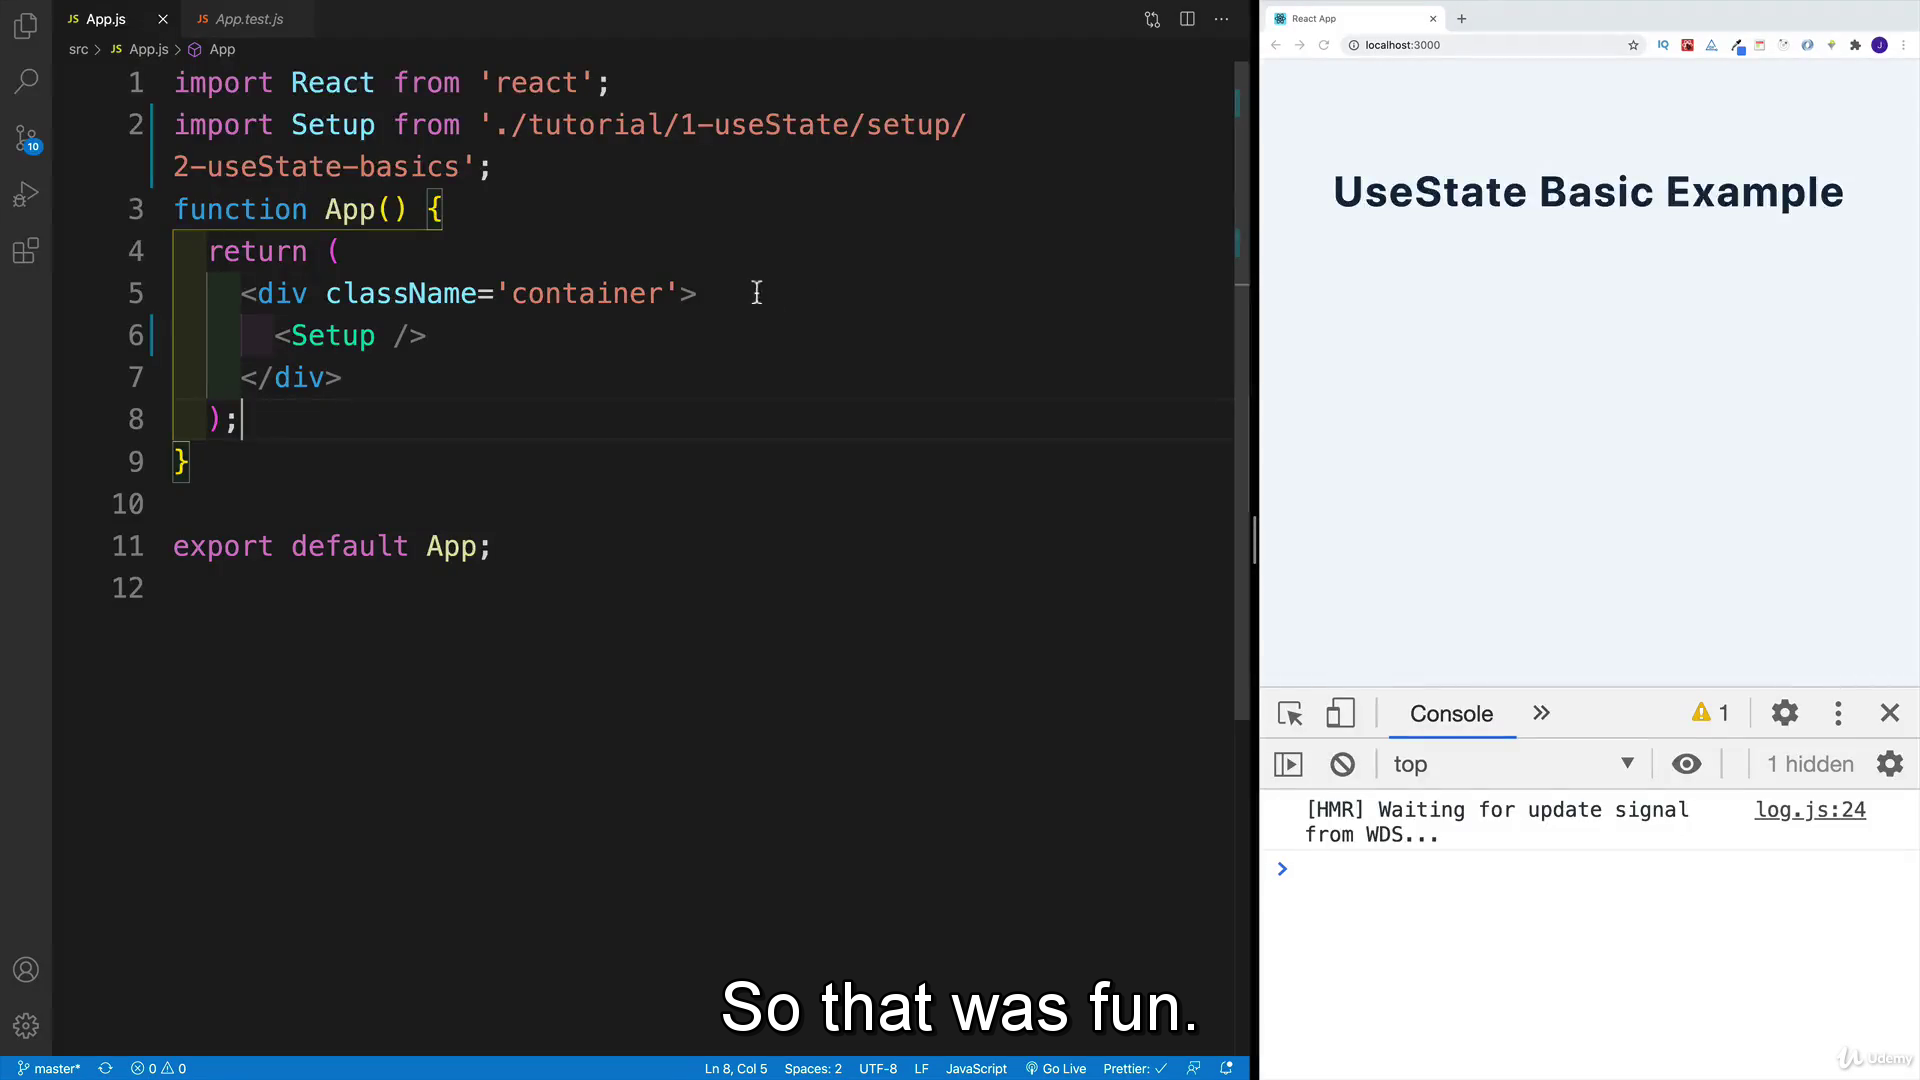Show more DevTools tabs

pos(1541,713)
